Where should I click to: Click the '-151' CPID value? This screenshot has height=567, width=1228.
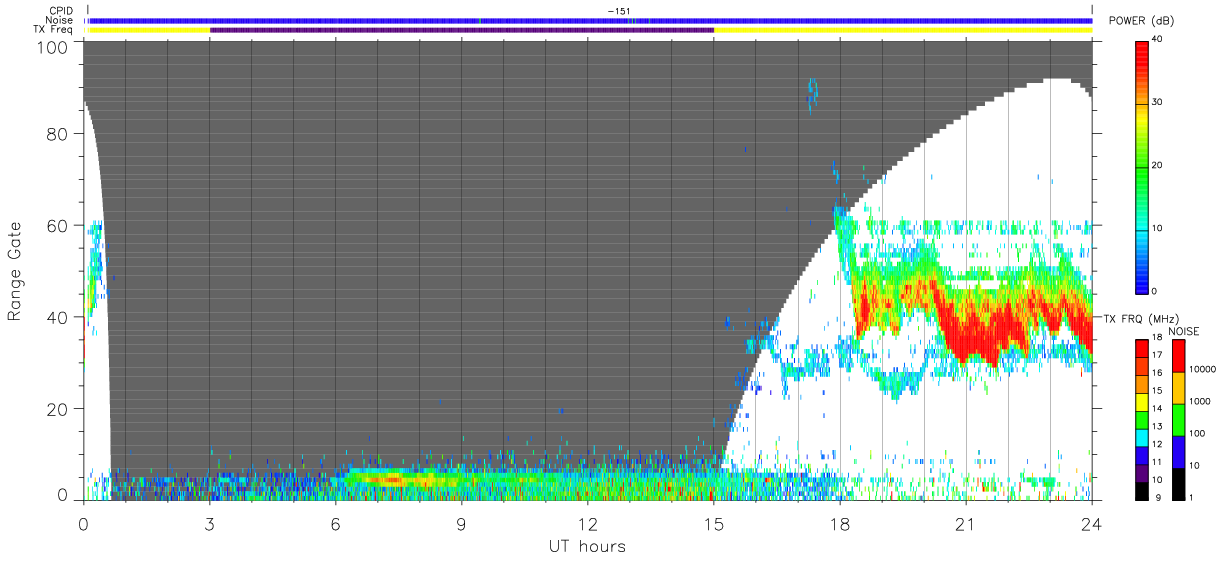point(619,11)
